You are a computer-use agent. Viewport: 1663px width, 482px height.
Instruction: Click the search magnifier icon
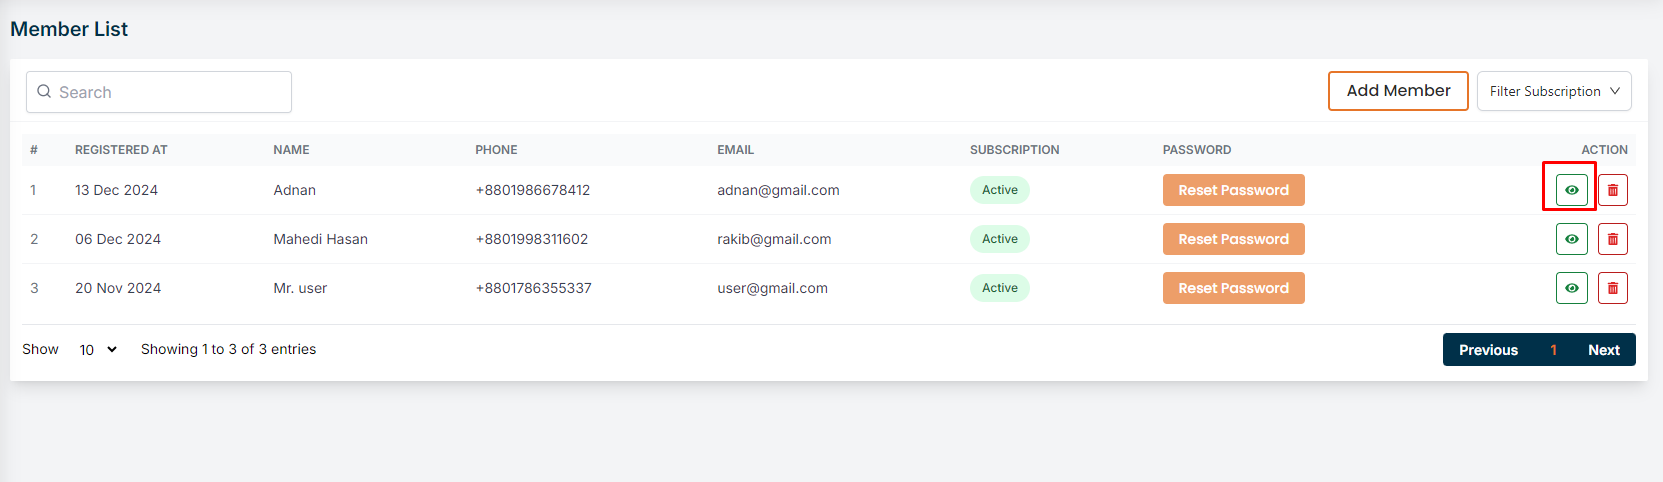click(44, 92)
